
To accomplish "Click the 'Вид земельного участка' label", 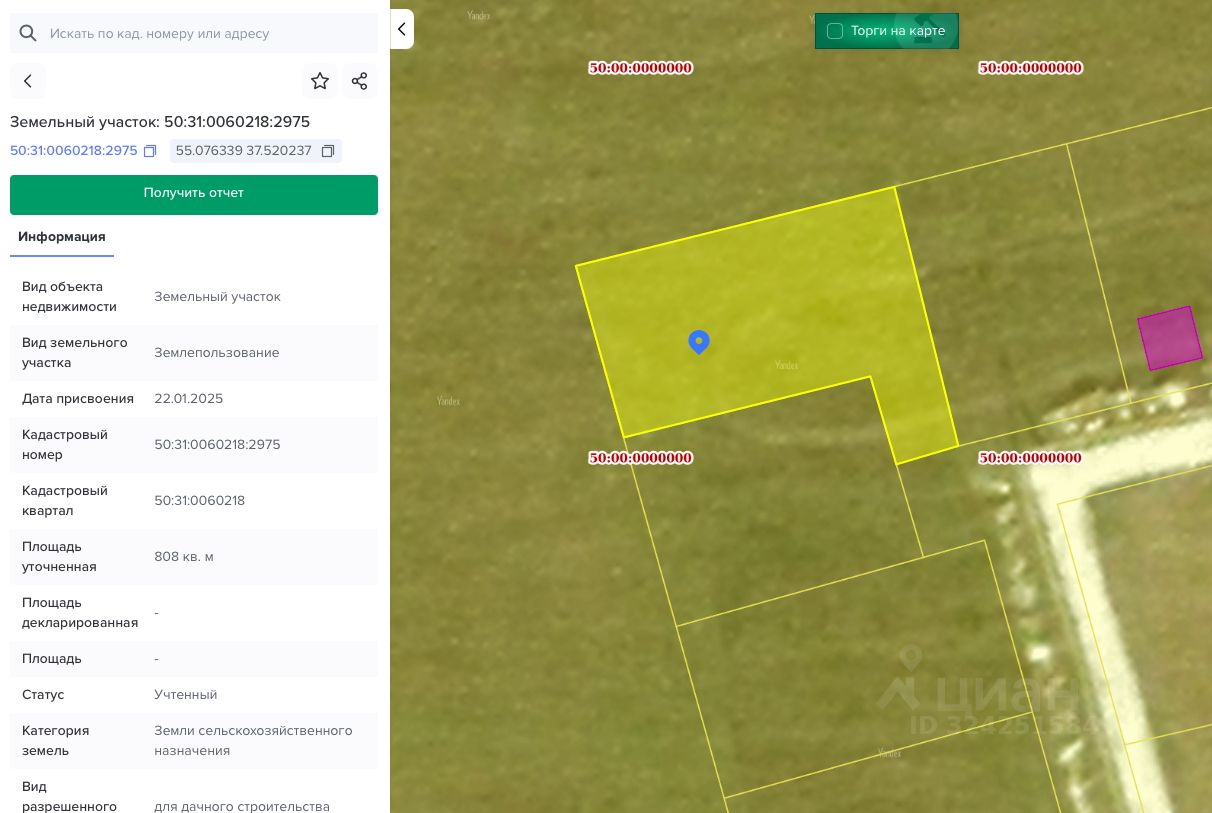I will [75, 353].
